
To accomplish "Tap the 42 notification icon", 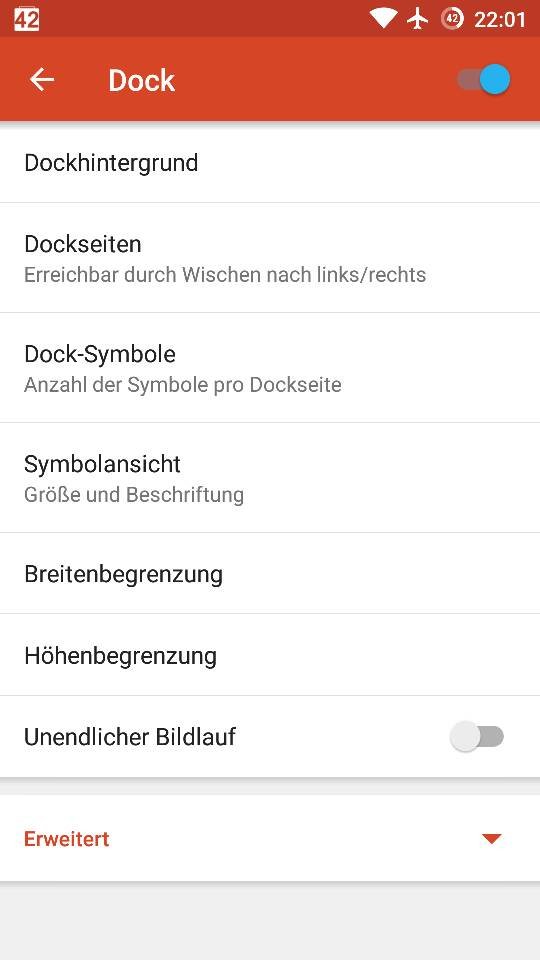I will click(26, 19).
